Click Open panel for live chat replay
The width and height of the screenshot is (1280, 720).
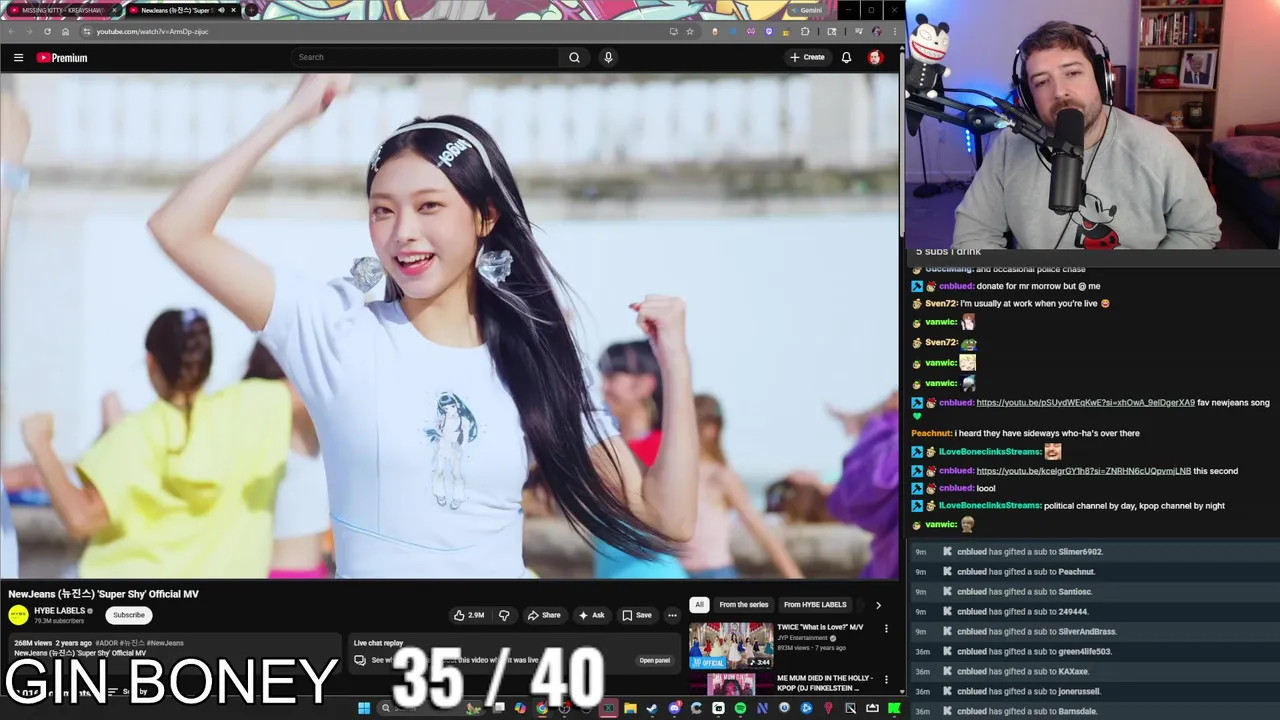pos(655,660)
